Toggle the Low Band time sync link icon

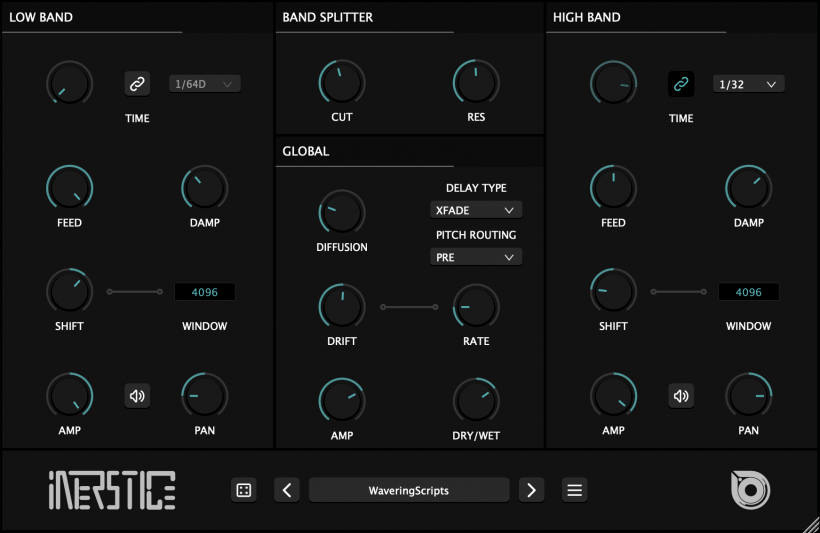coord(137,84)
